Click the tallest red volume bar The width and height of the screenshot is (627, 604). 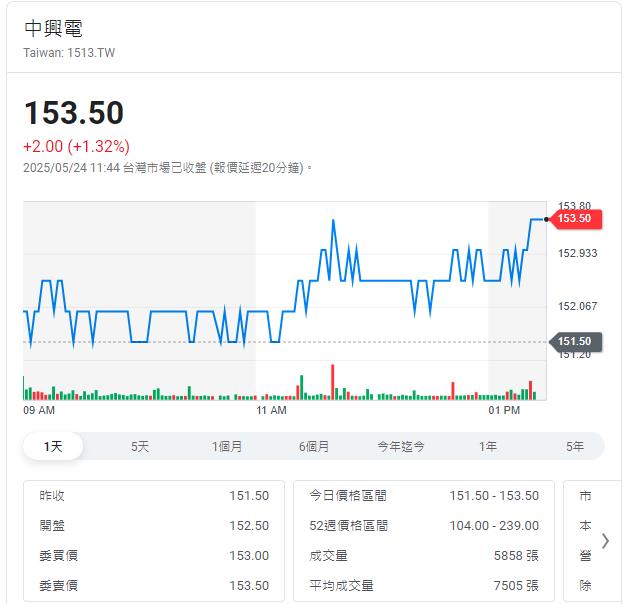point(332,382)
